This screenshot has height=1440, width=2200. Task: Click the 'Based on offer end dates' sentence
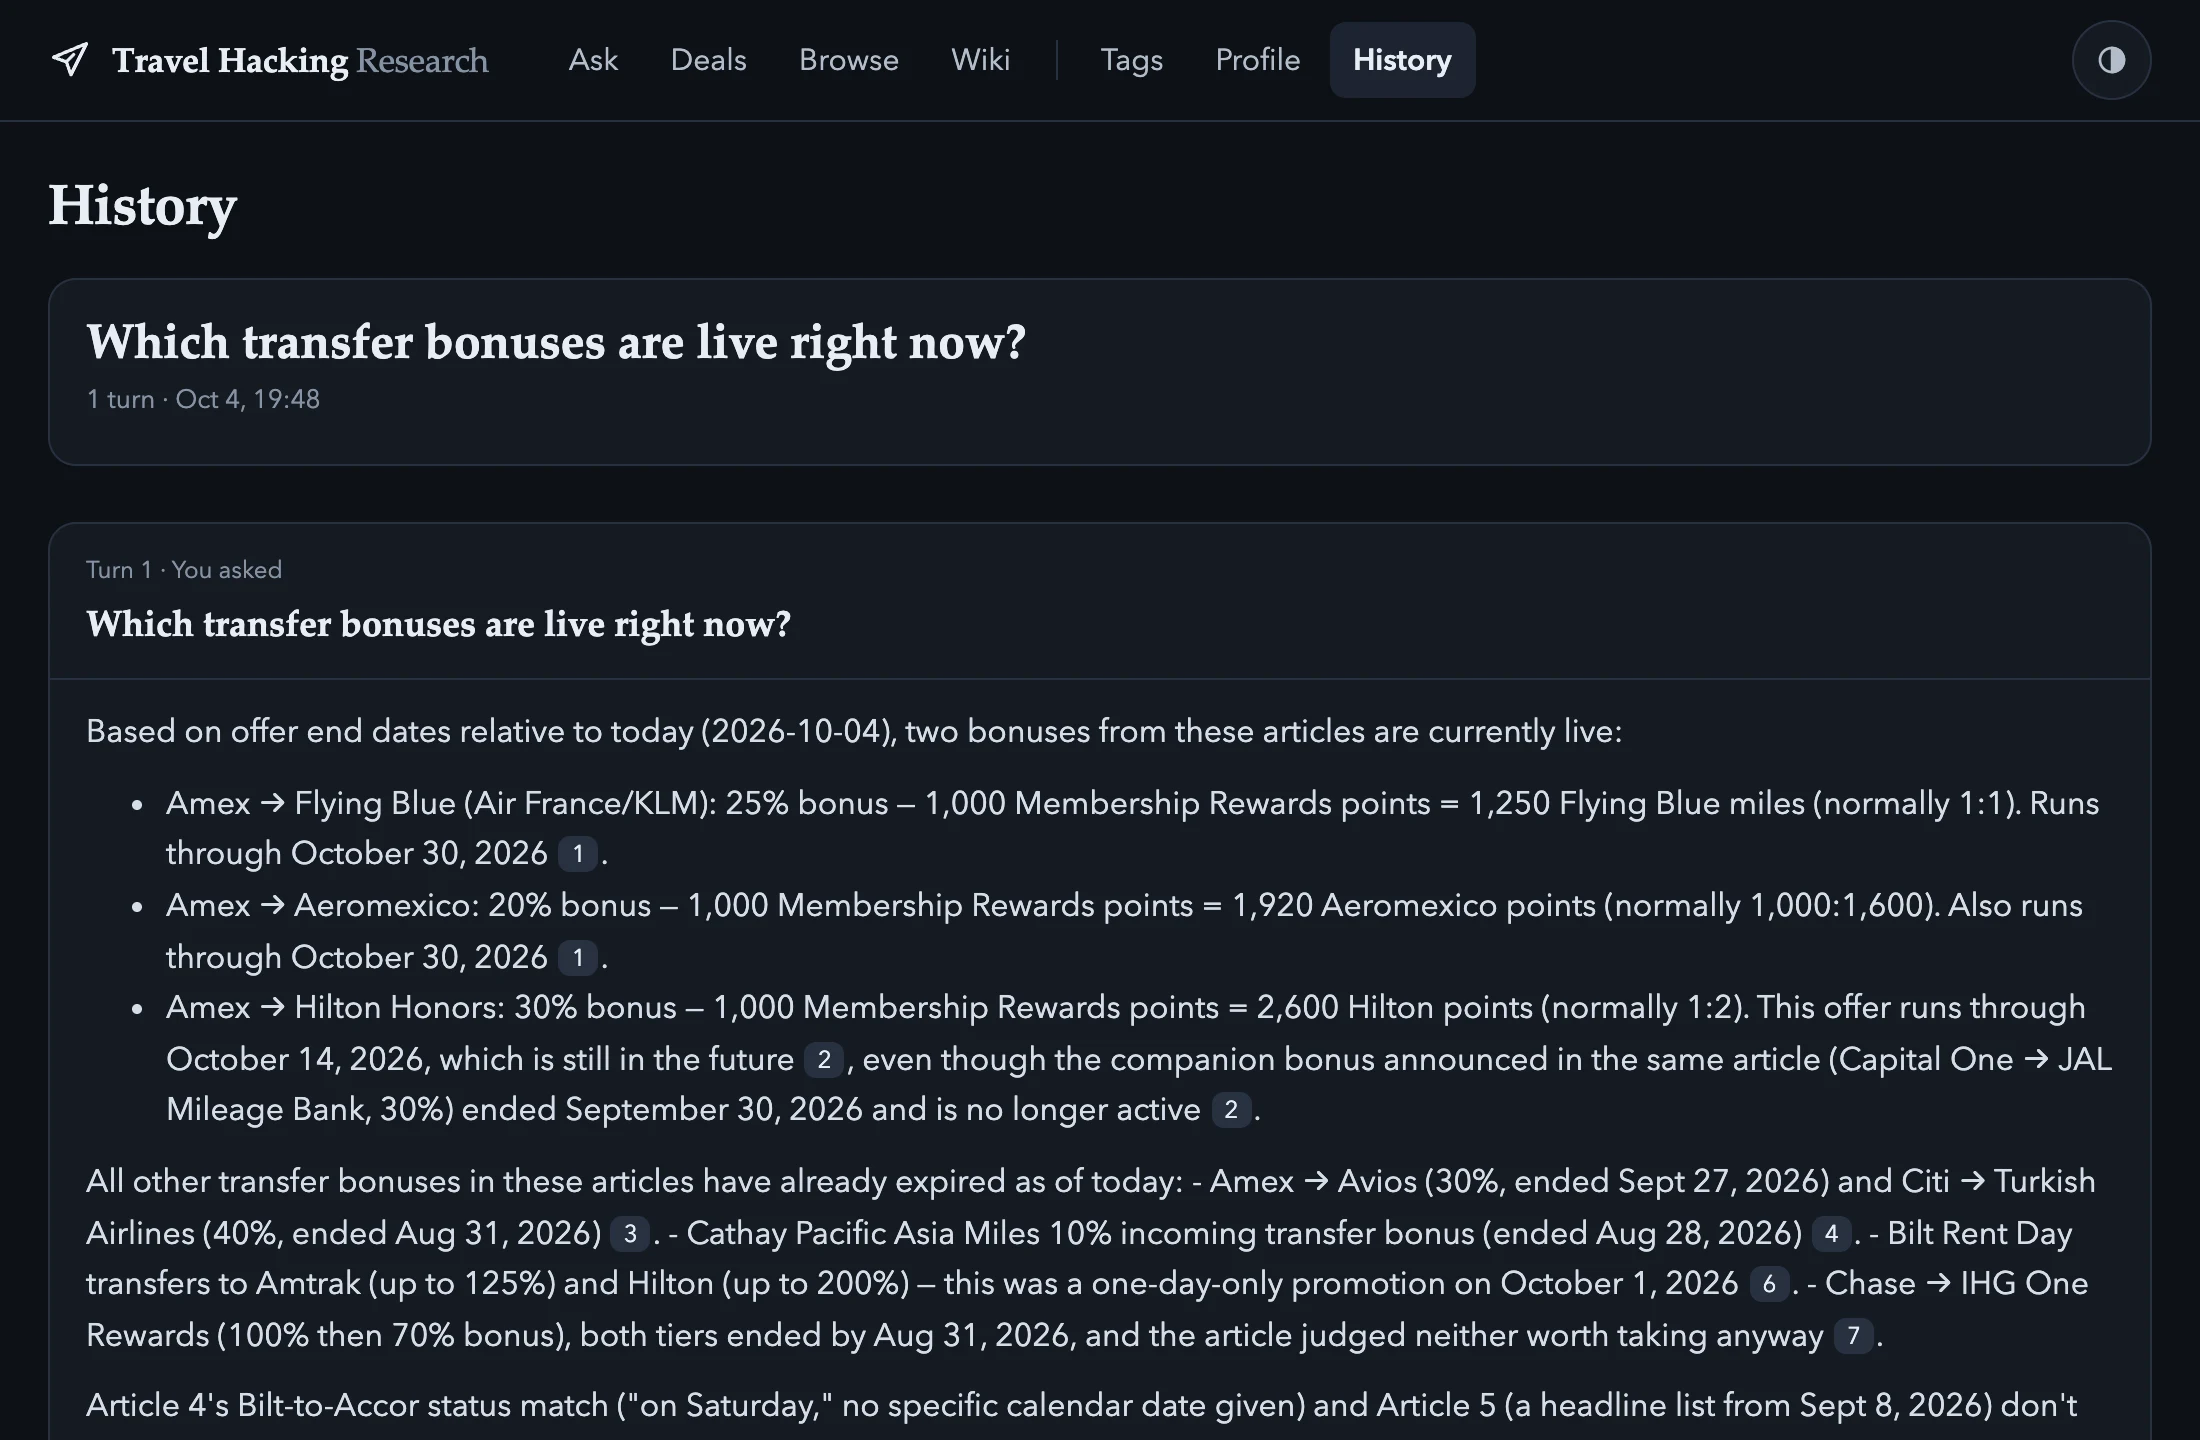click(854, 731)
